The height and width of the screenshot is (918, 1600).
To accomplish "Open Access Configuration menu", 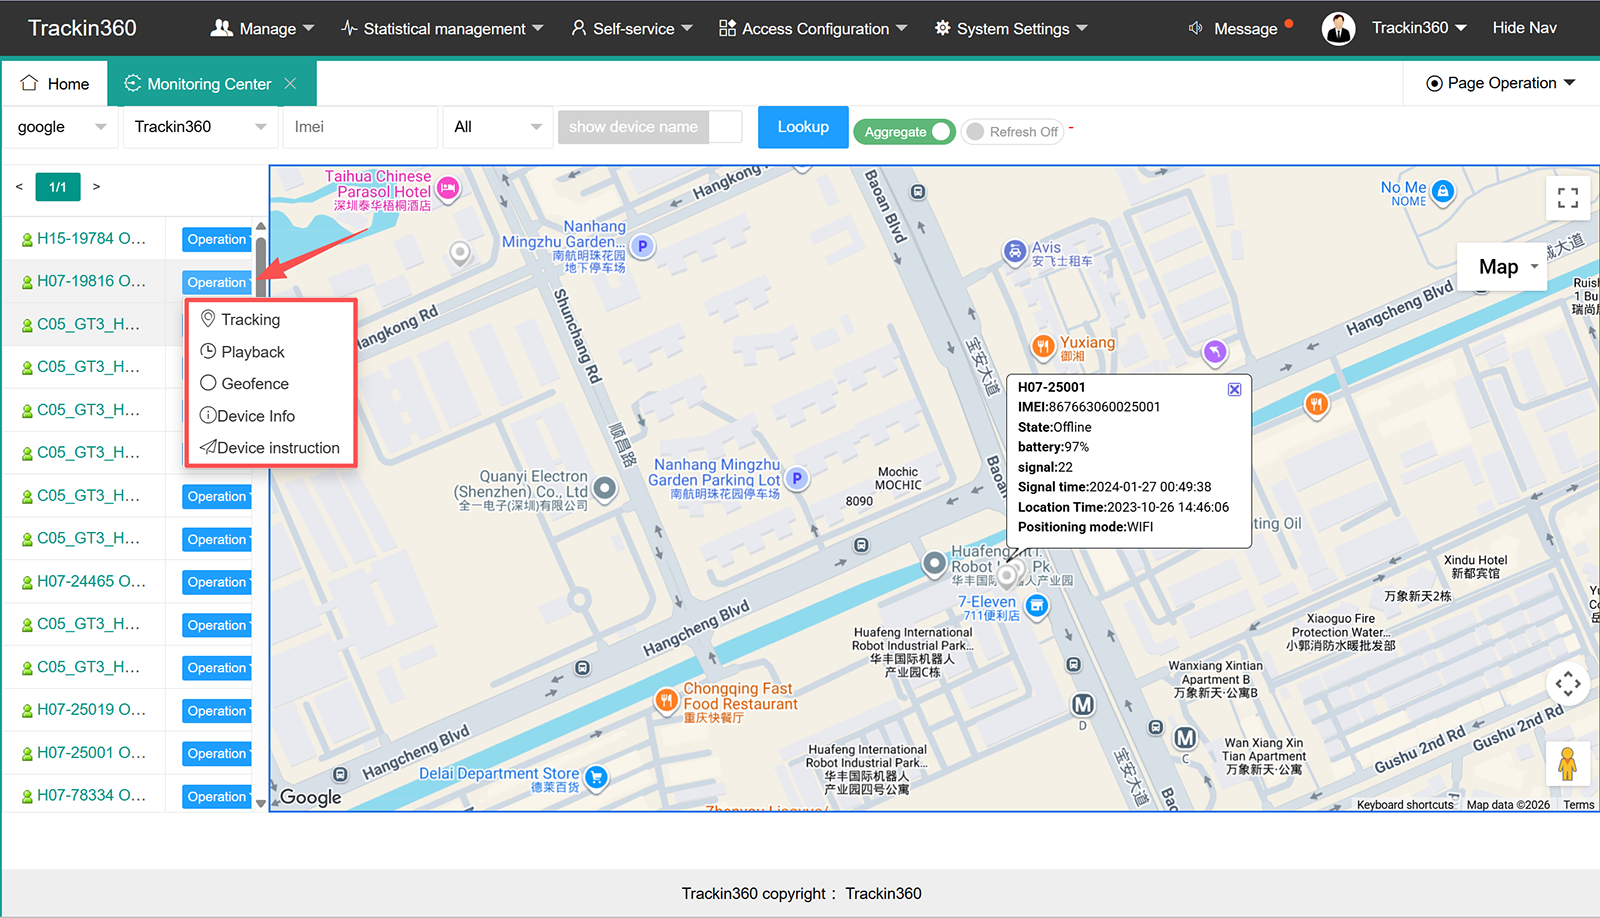I will pyautogui.click(x=813, y=28).
